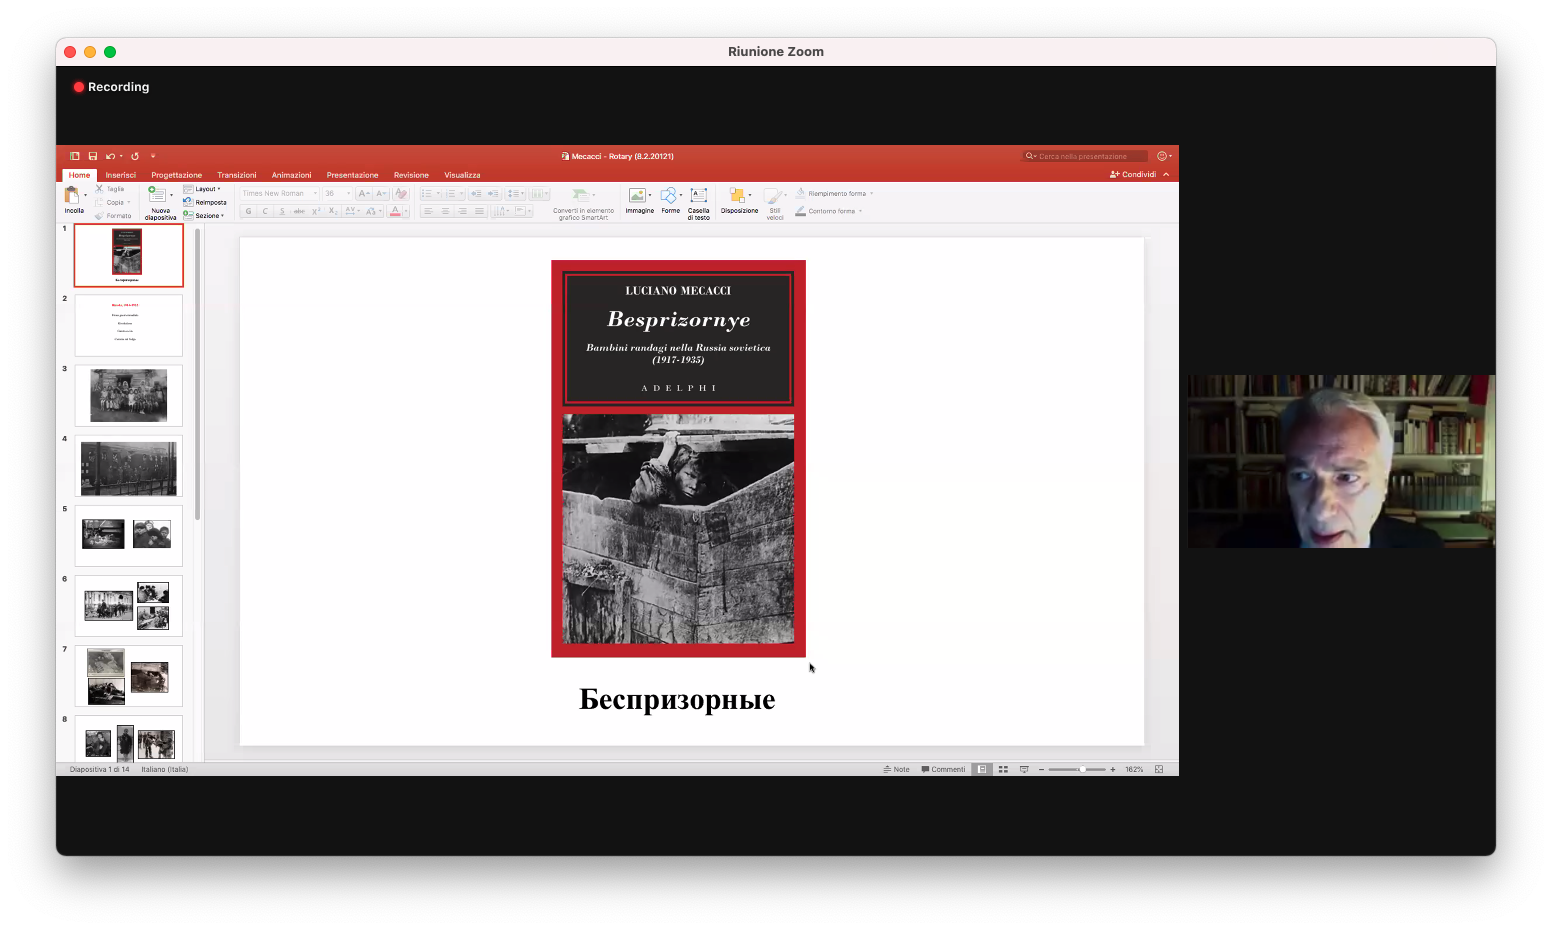Click the Condividi share button
Viewport: 1552px width, 930px height.
pos(1133,174)
